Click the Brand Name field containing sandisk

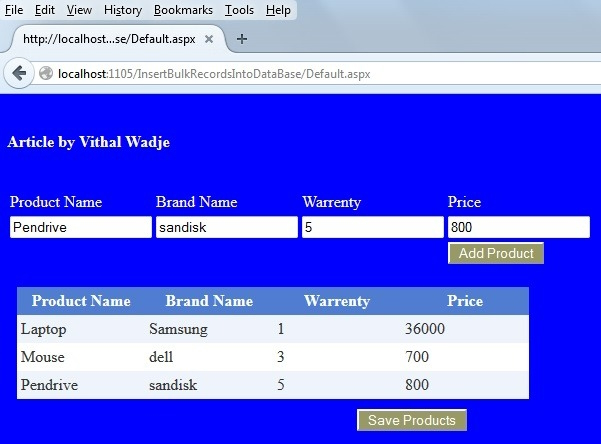[227, 227]
